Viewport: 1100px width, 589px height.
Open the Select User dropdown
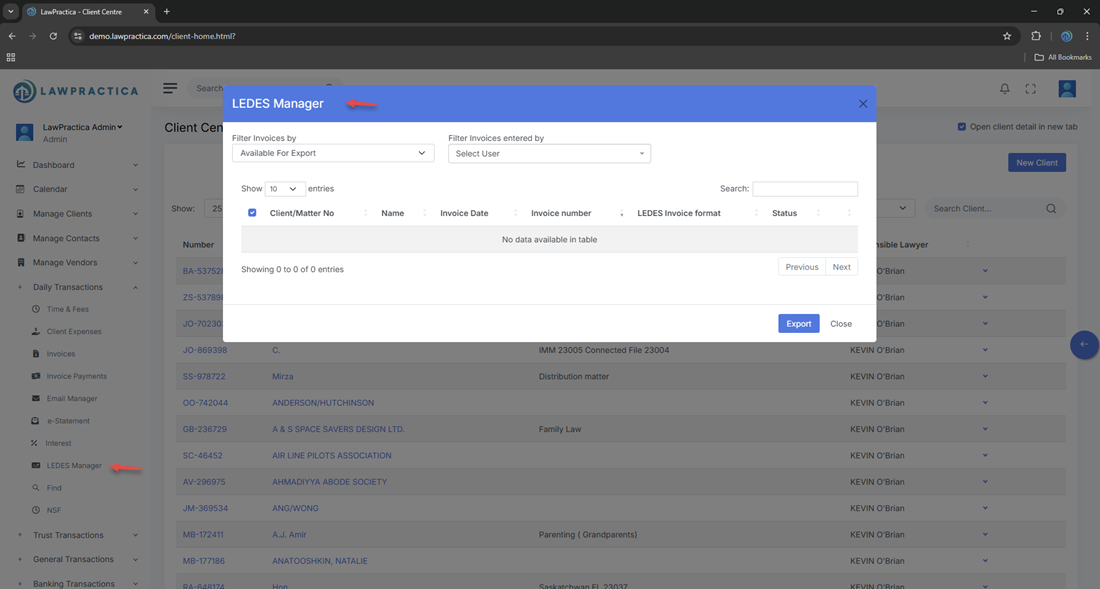coord(549,153)
